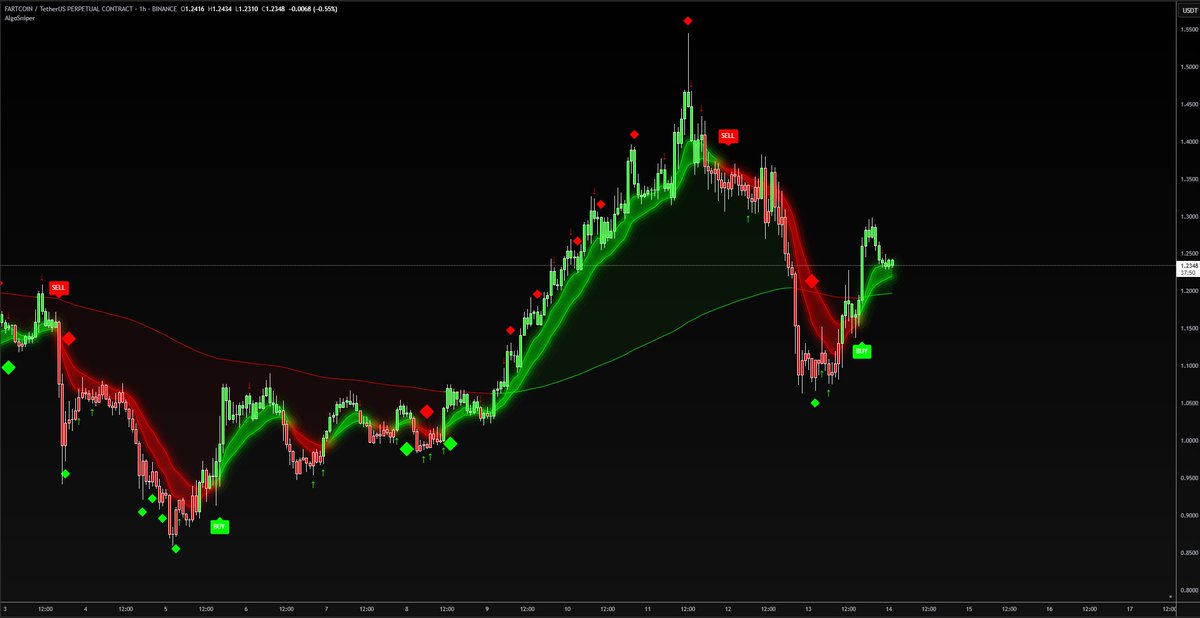Click the 0.8000 price axis label
Image resolution: width=1200 pixels, height=618 pixels.
coord(1188,591)
